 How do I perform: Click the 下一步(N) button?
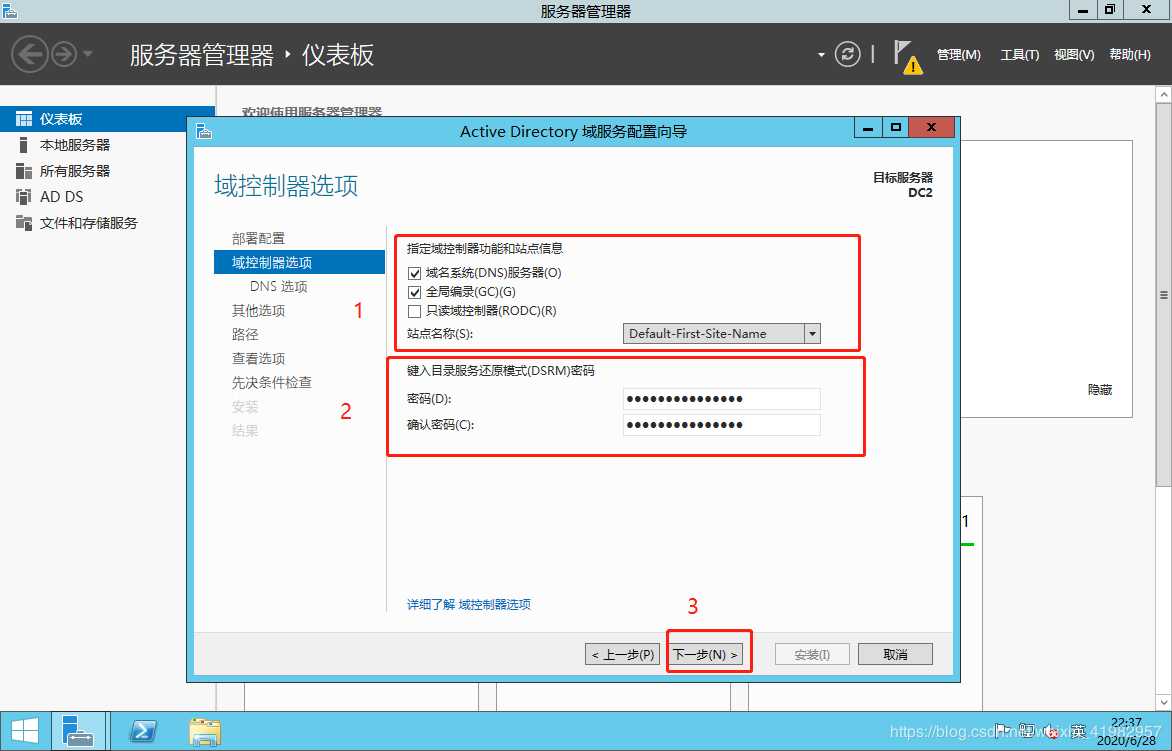pyautogui.click(x=706, y=654)
